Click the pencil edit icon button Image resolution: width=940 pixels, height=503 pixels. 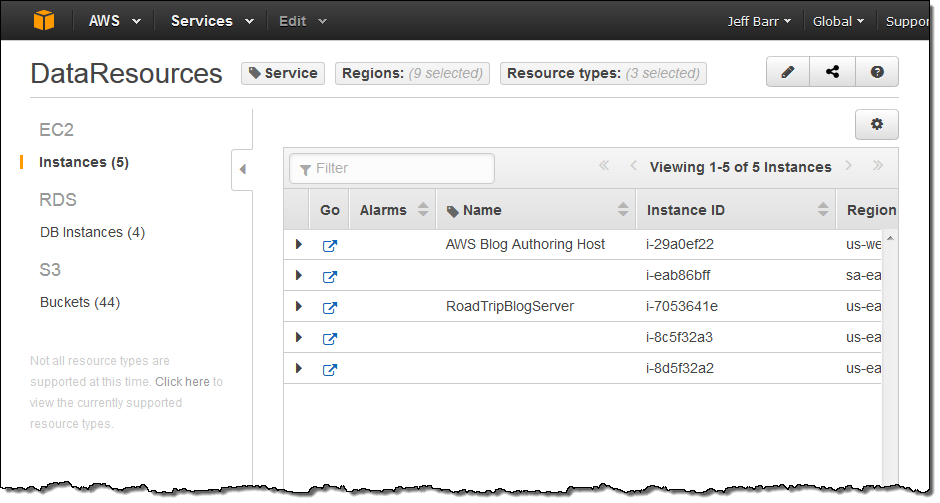point(788,72)
